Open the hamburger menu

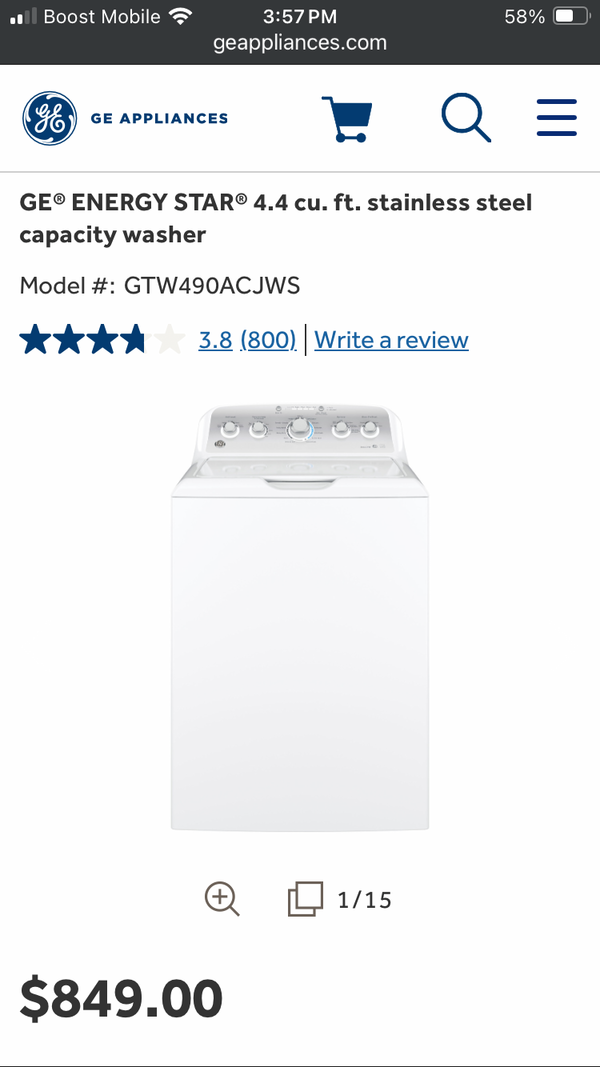[x=556, y=118]
